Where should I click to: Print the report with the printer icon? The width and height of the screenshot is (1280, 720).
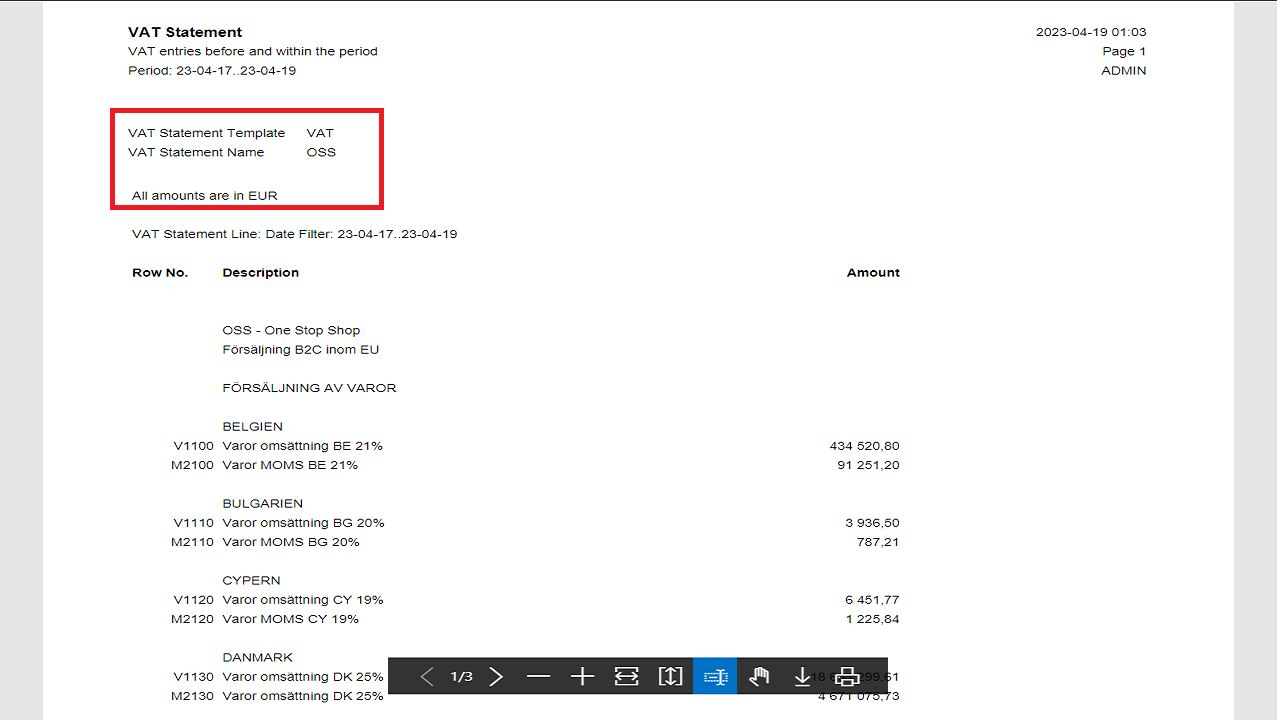(847, 677)
